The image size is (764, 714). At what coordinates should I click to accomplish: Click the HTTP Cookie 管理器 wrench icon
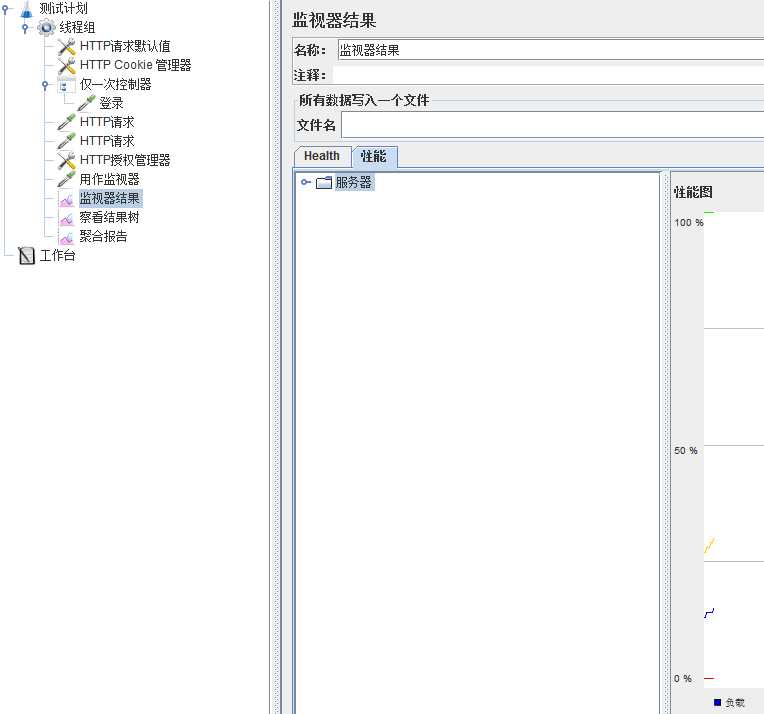pos(66,65)
